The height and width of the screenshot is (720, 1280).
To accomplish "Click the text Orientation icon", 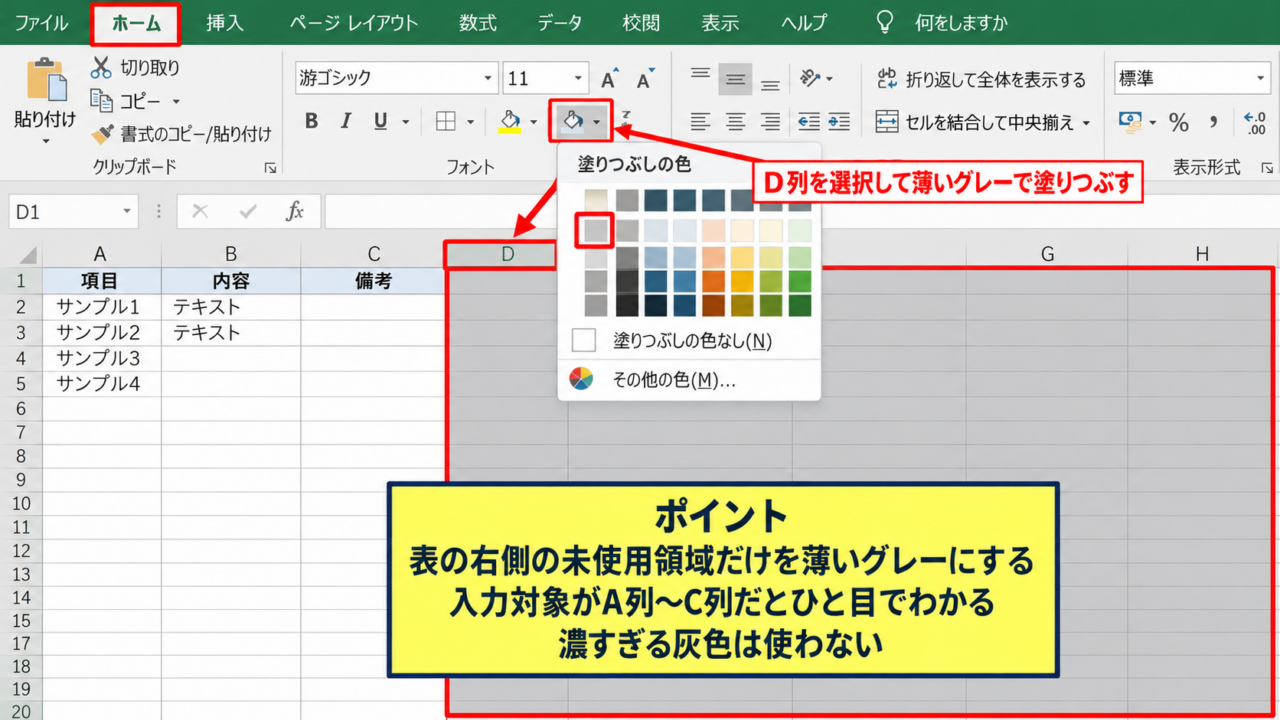I will click(x=810, y=78).
